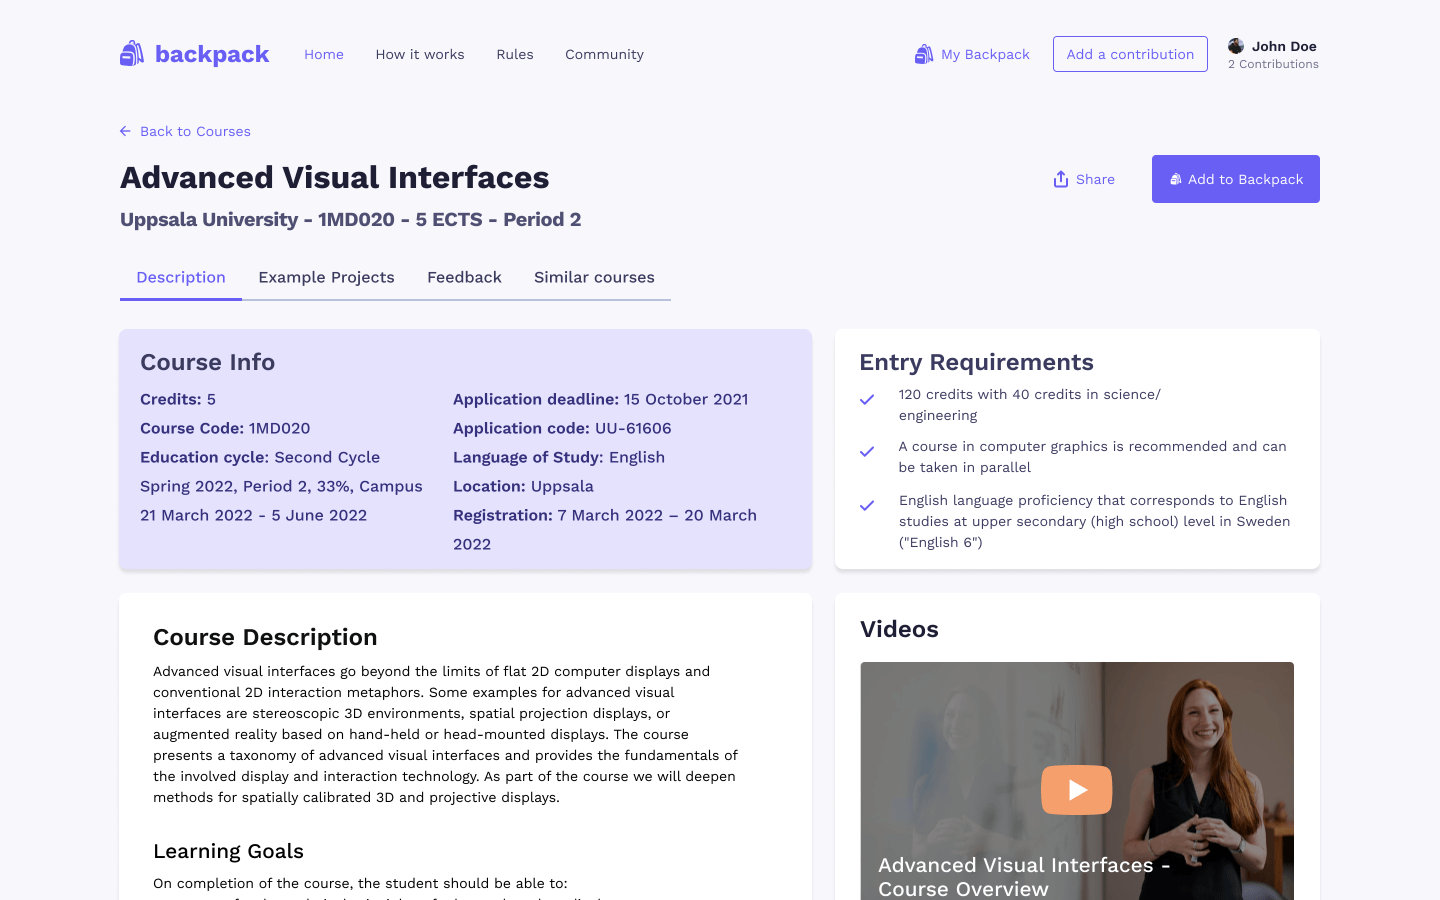This screenshot has height=900, width=1440.
Task: Navigate to the Community page
Action: click(x=604, y=54)
